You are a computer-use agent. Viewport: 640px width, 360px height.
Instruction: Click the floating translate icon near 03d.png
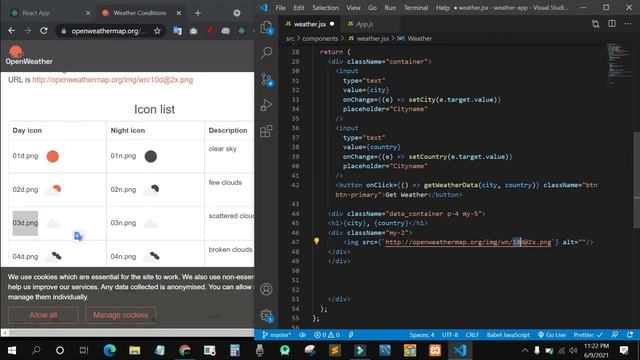(x=78, y=236)
